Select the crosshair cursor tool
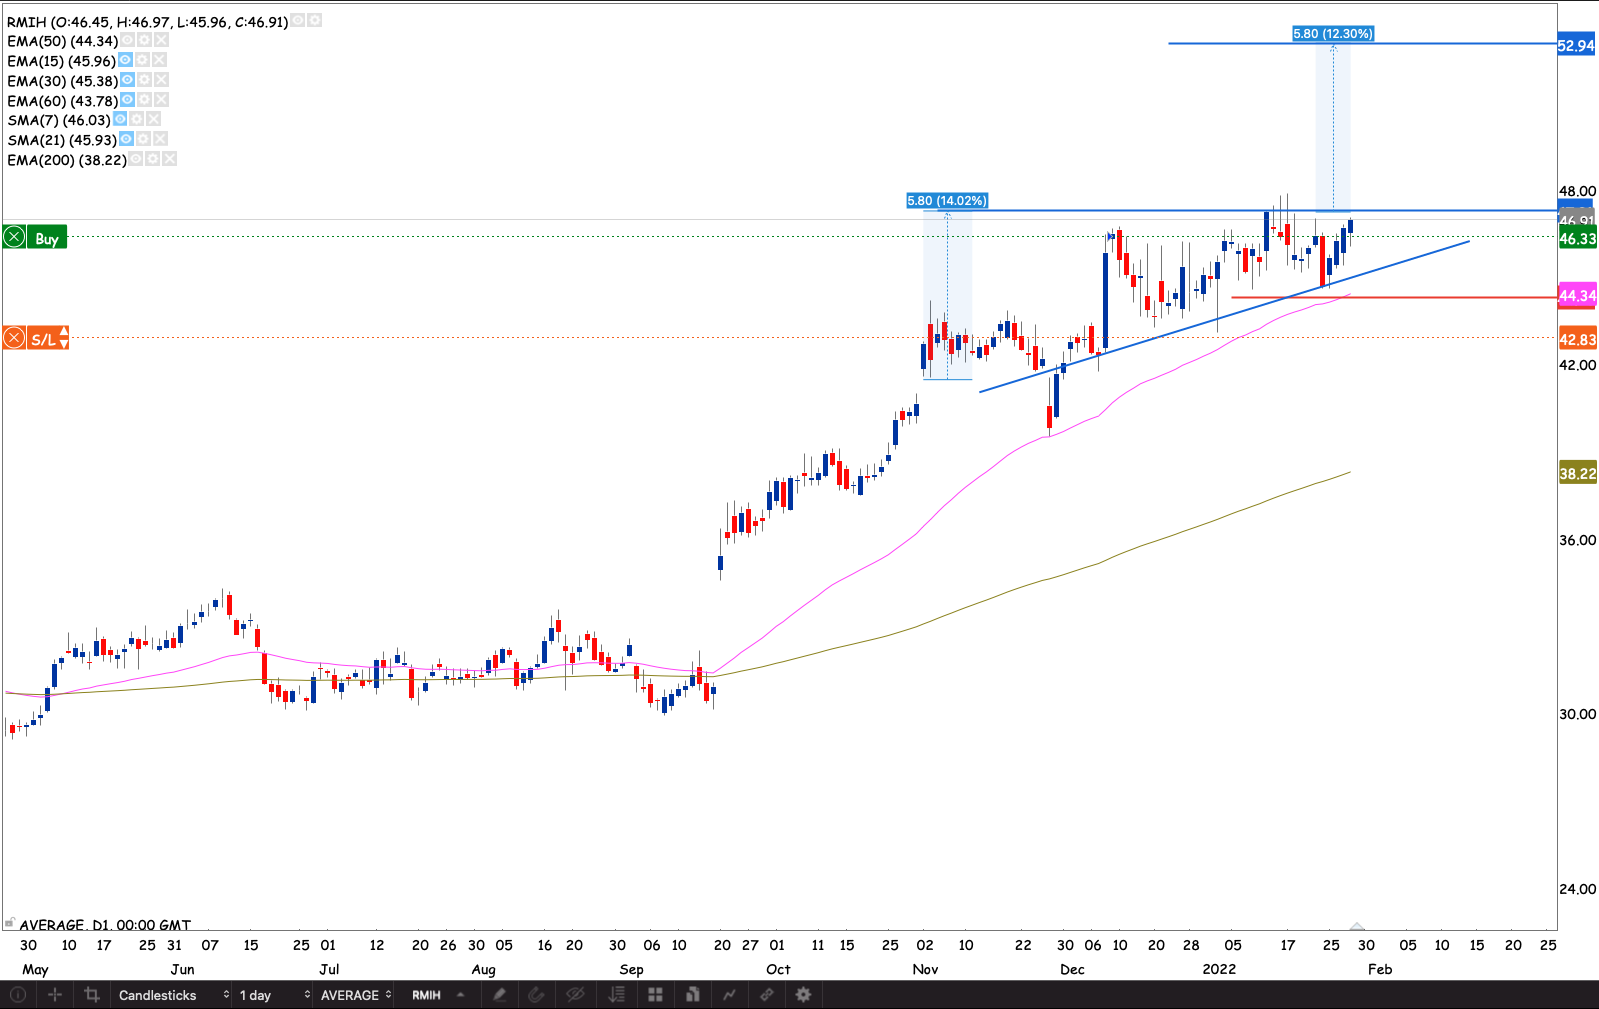 click(x=55, y=995)
